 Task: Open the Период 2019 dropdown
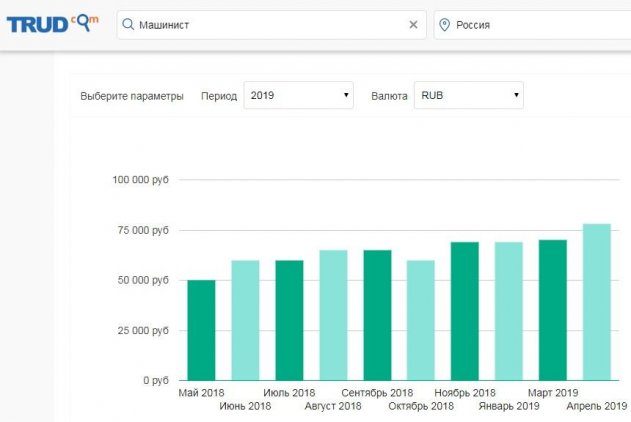[298, 96]
